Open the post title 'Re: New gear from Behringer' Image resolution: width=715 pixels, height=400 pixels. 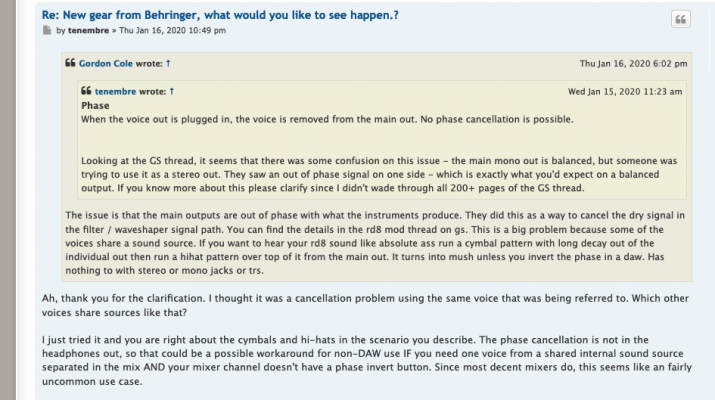(220, 15)
